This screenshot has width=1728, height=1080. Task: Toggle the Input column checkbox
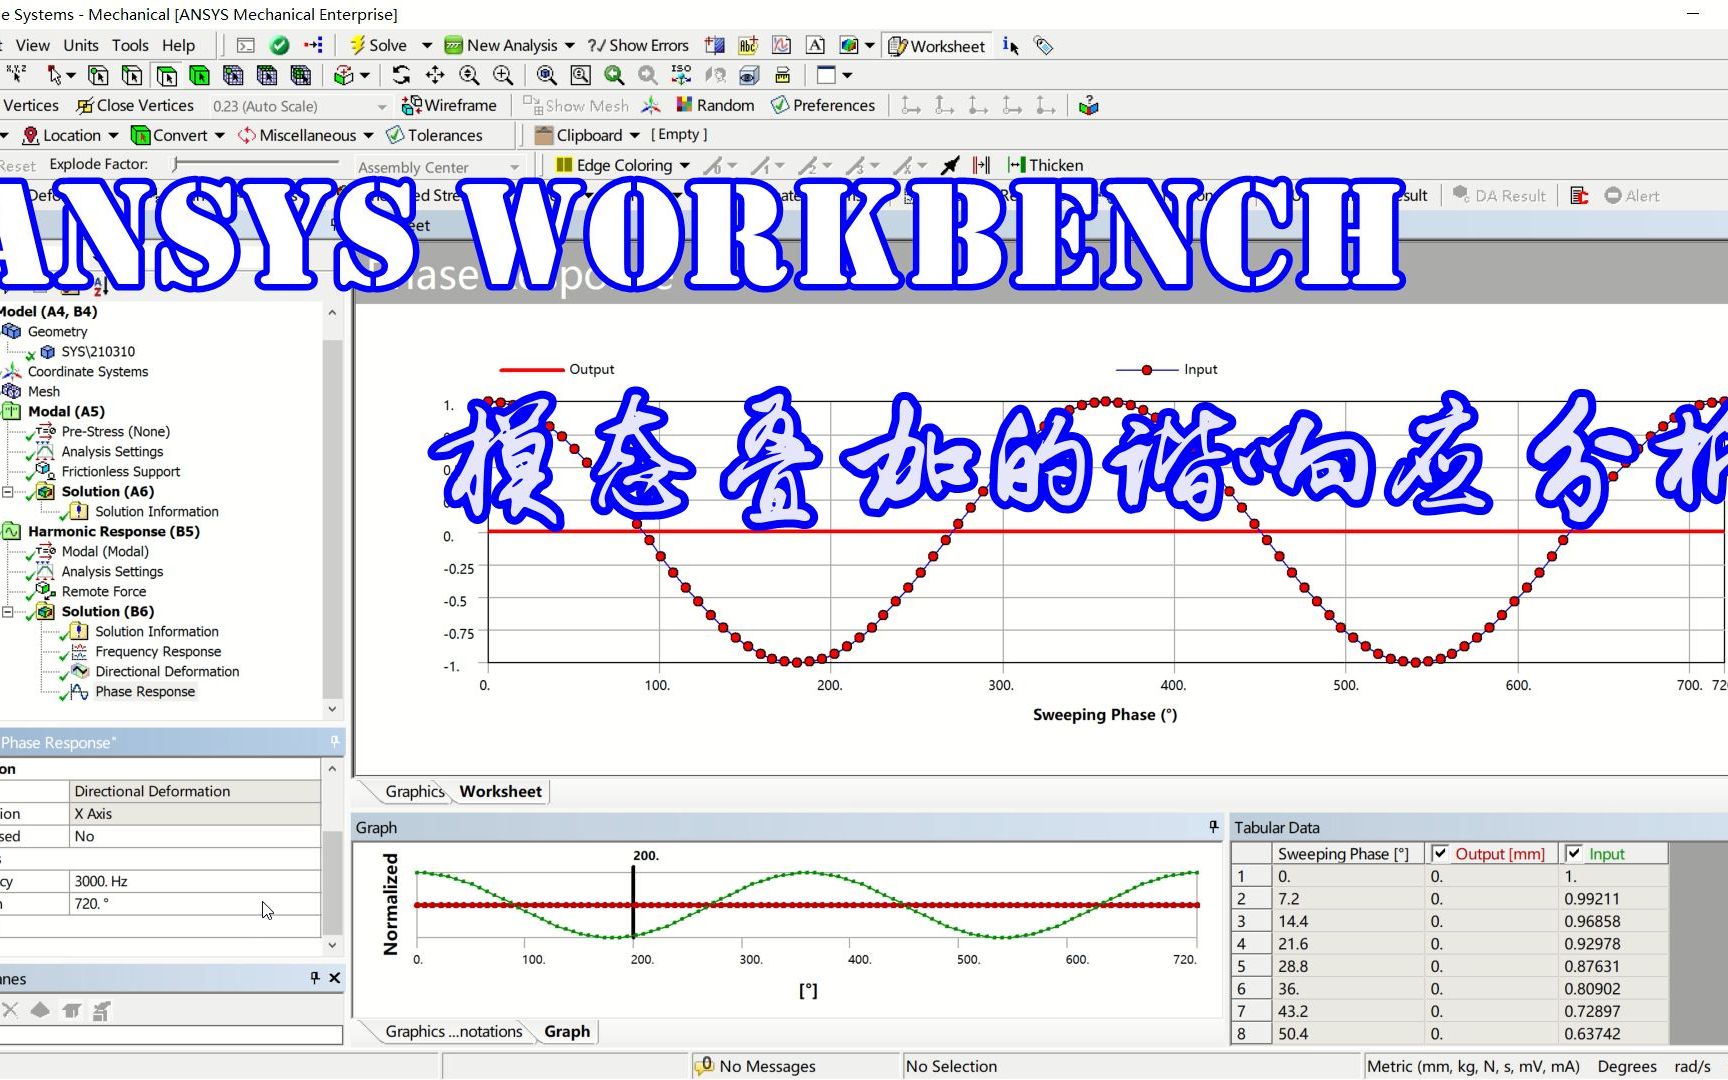(1574, 853)
